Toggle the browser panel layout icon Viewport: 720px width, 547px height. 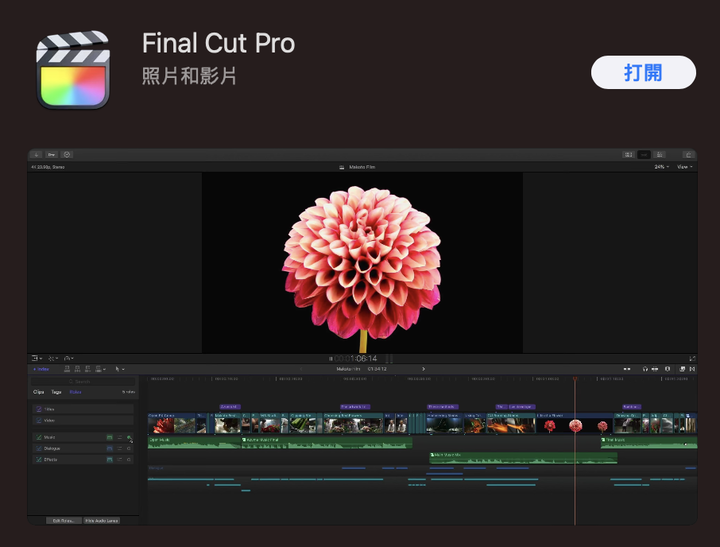[628, 155]
